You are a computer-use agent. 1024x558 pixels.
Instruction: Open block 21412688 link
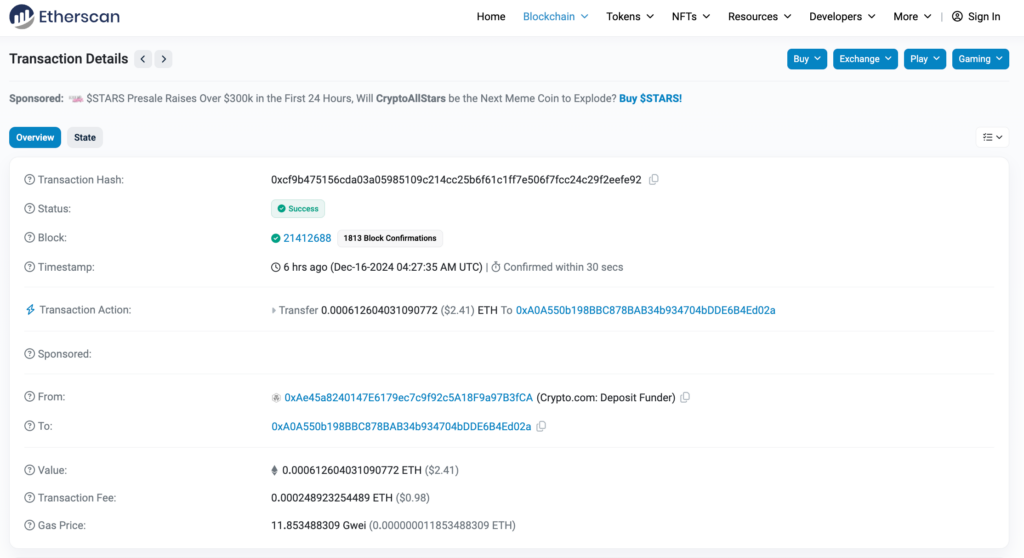coord(307,238)
